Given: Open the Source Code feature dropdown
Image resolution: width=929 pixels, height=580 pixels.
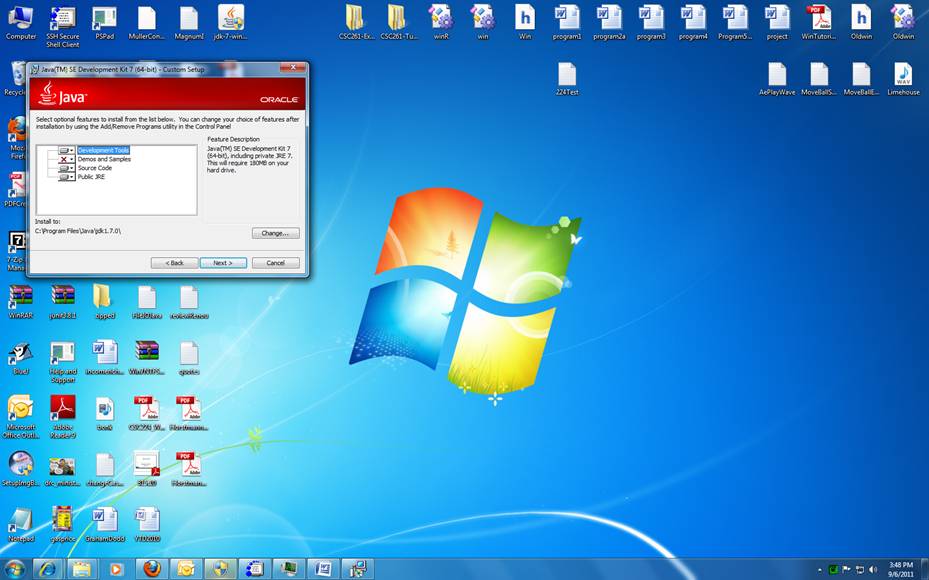Looking at the screenshot, I should [x=66, y=168].
